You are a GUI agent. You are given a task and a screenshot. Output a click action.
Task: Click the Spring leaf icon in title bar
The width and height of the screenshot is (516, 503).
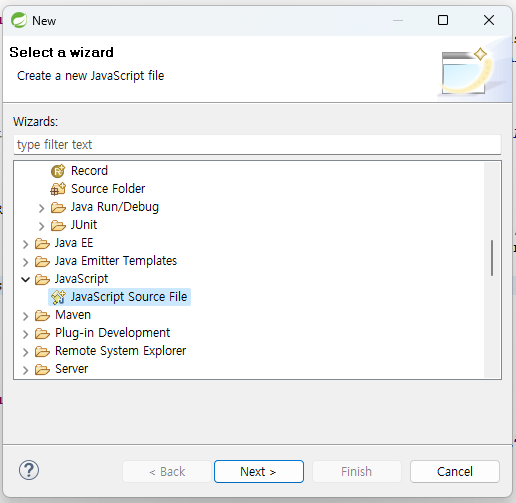[19, 20]
